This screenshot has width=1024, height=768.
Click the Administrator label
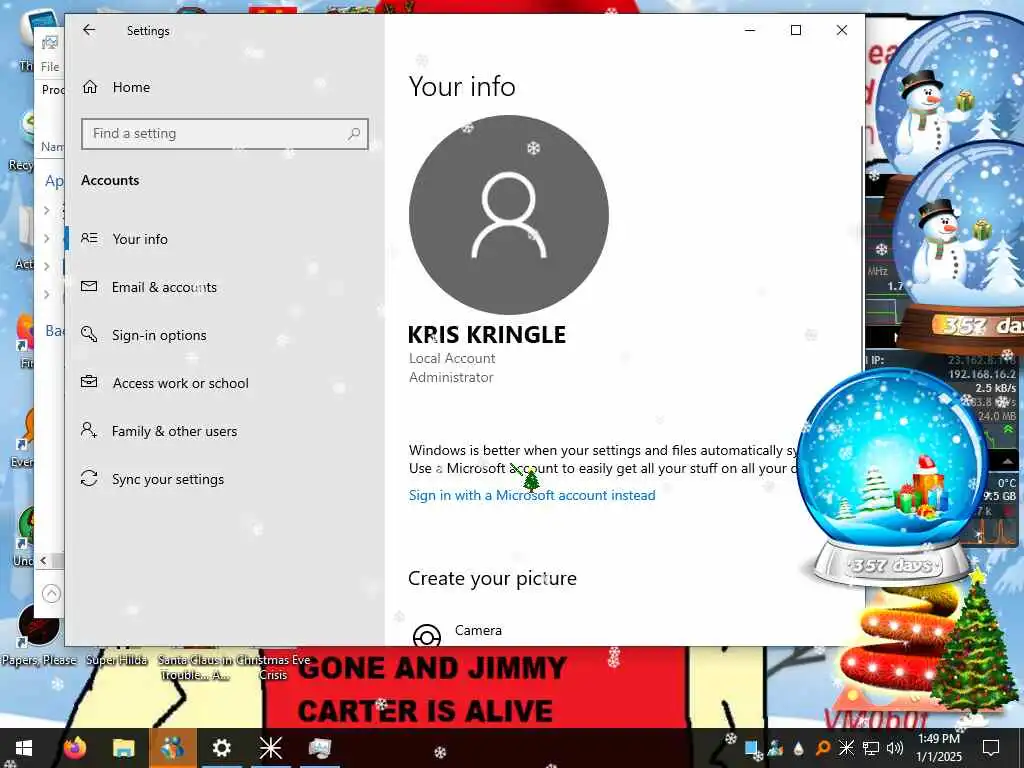click(451, 377)
